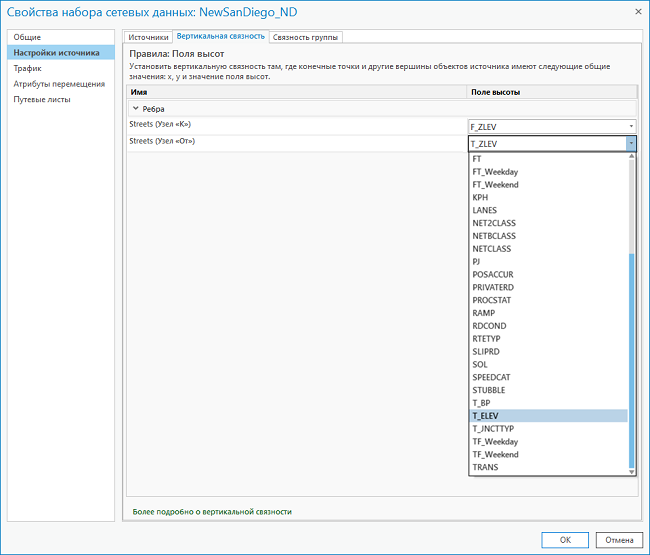
Task: Close the network dataset properties dialog
Action: (x=636, y=11)
